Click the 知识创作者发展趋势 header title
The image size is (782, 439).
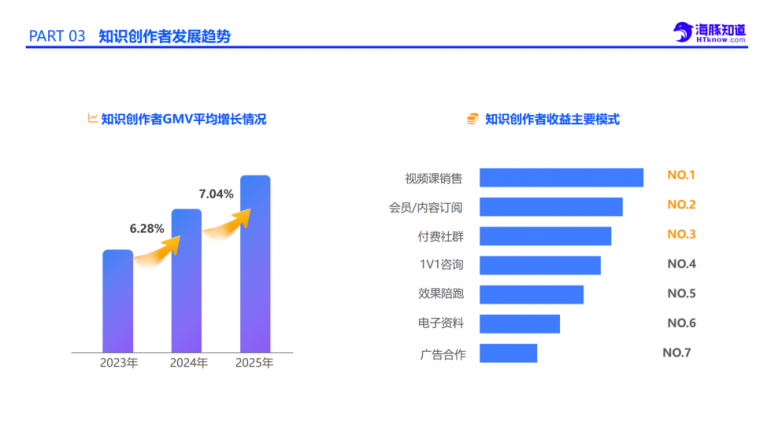point(165,35)
